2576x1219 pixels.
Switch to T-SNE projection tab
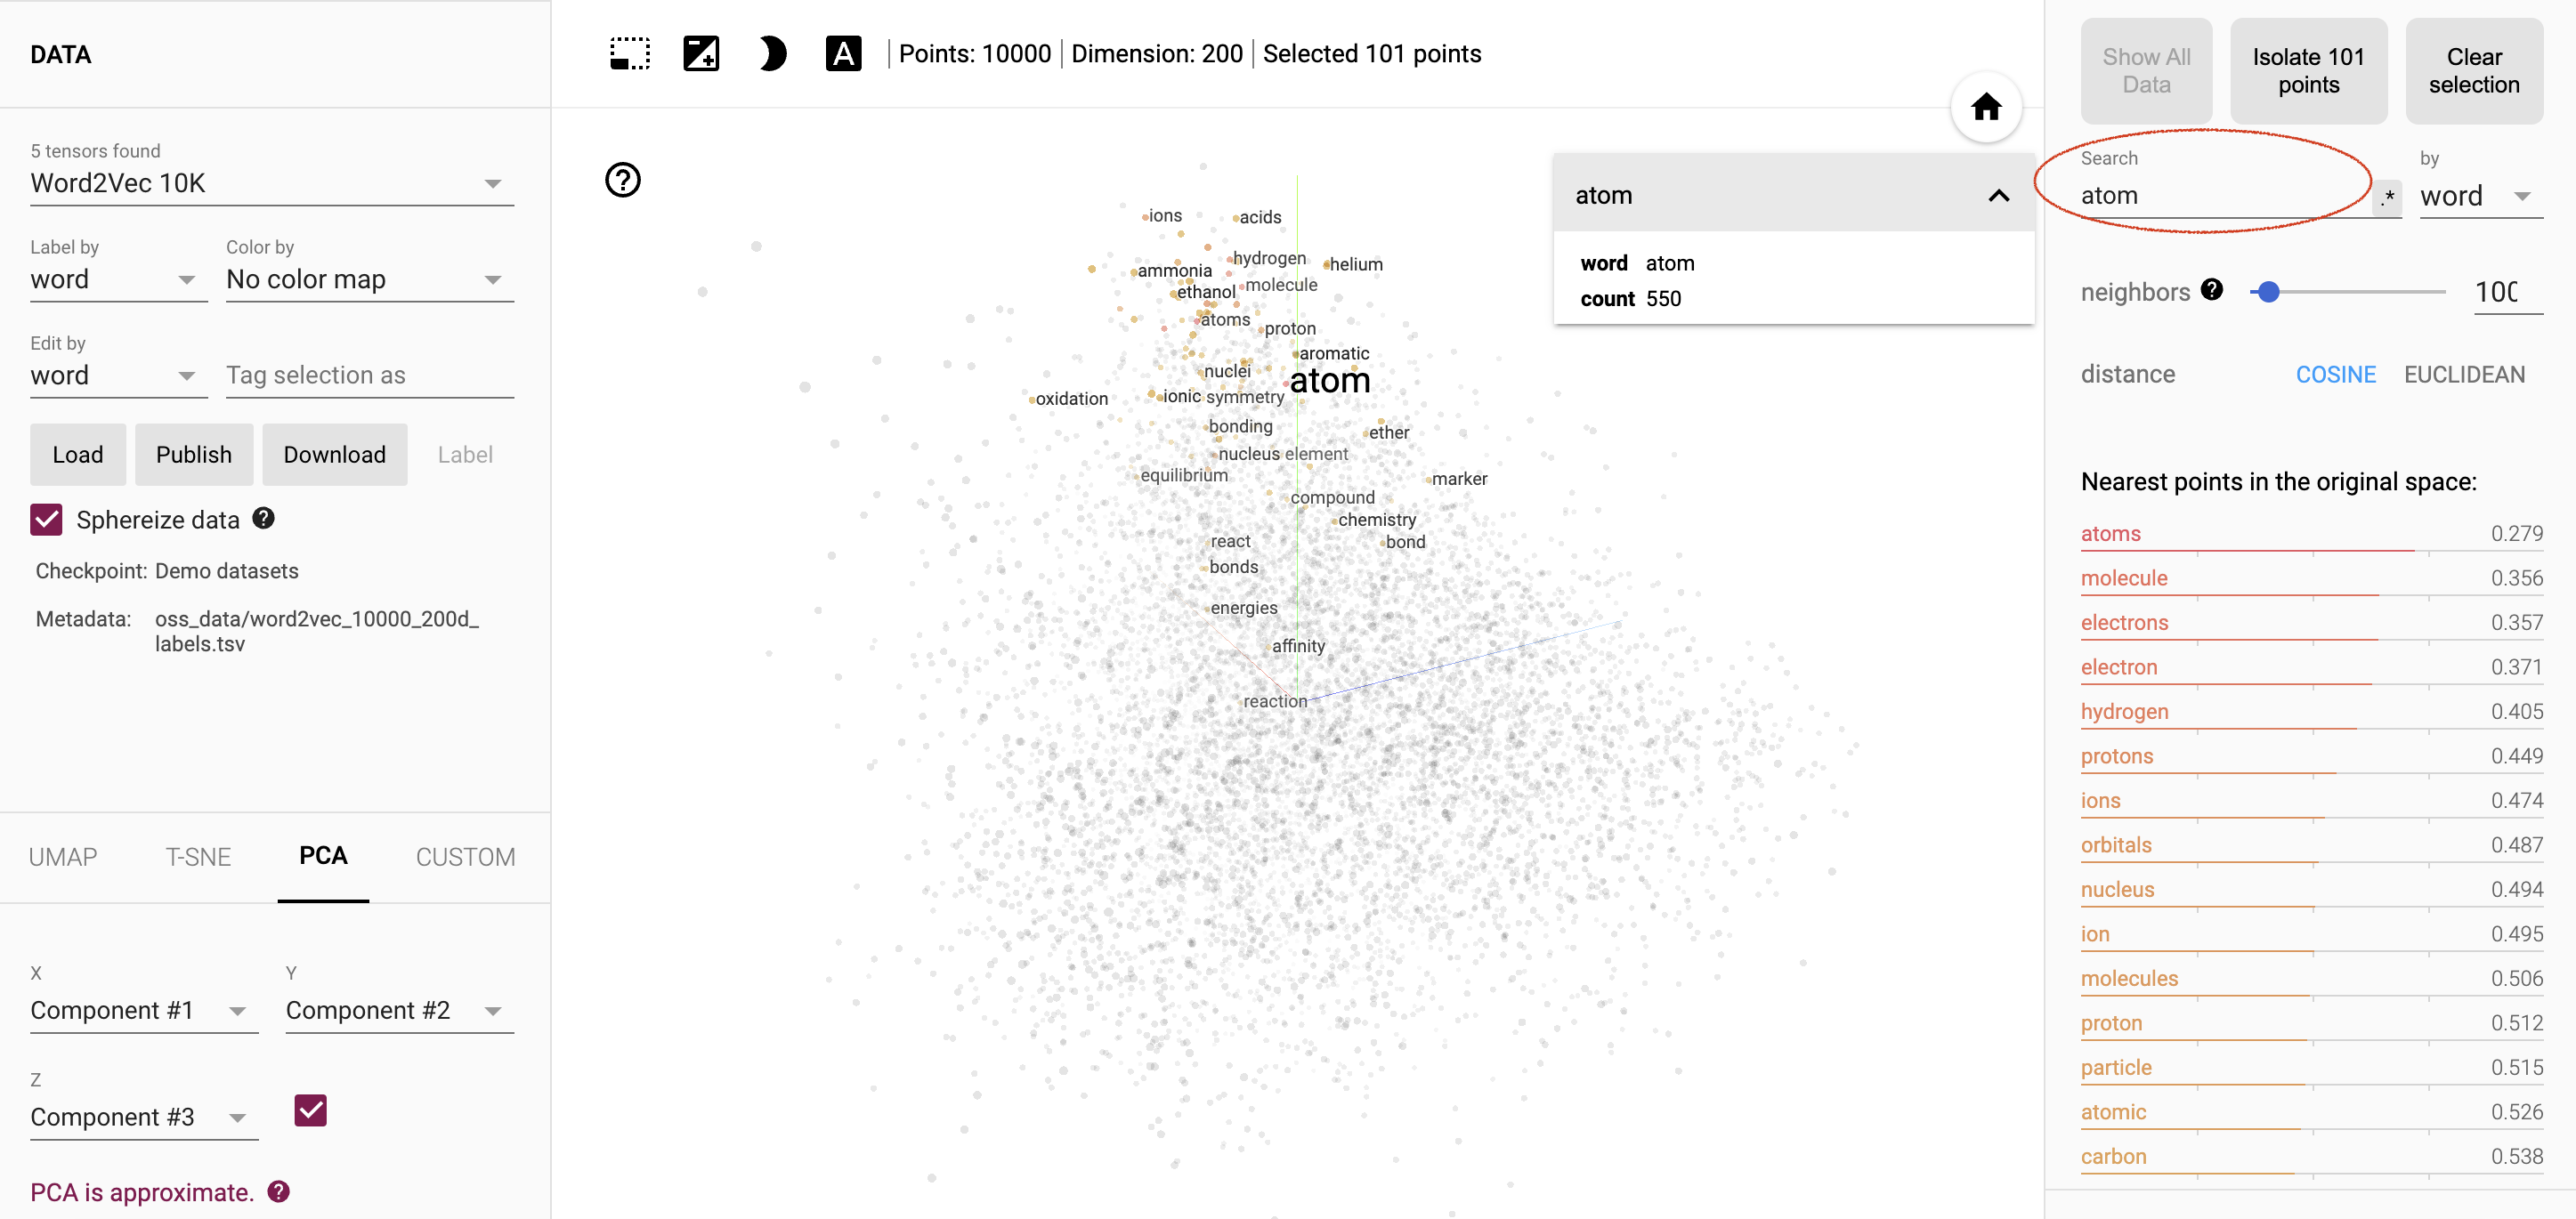pos(196,856)
